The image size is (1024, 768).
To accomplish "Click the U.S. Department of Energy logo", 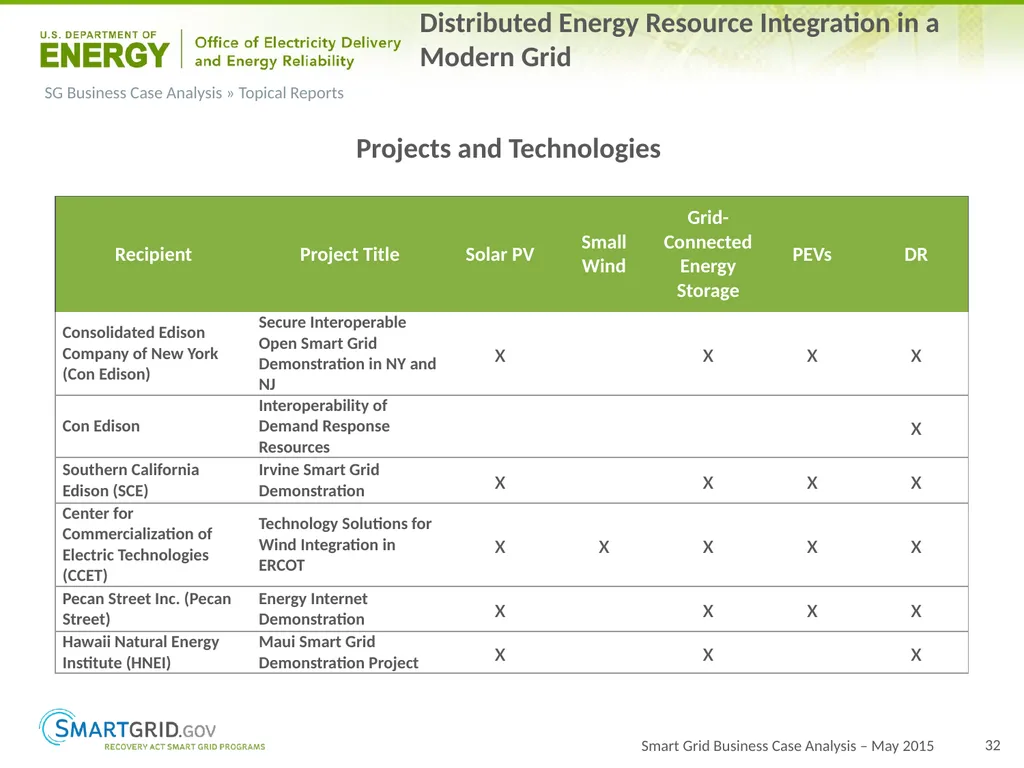I will pos(104,50).
